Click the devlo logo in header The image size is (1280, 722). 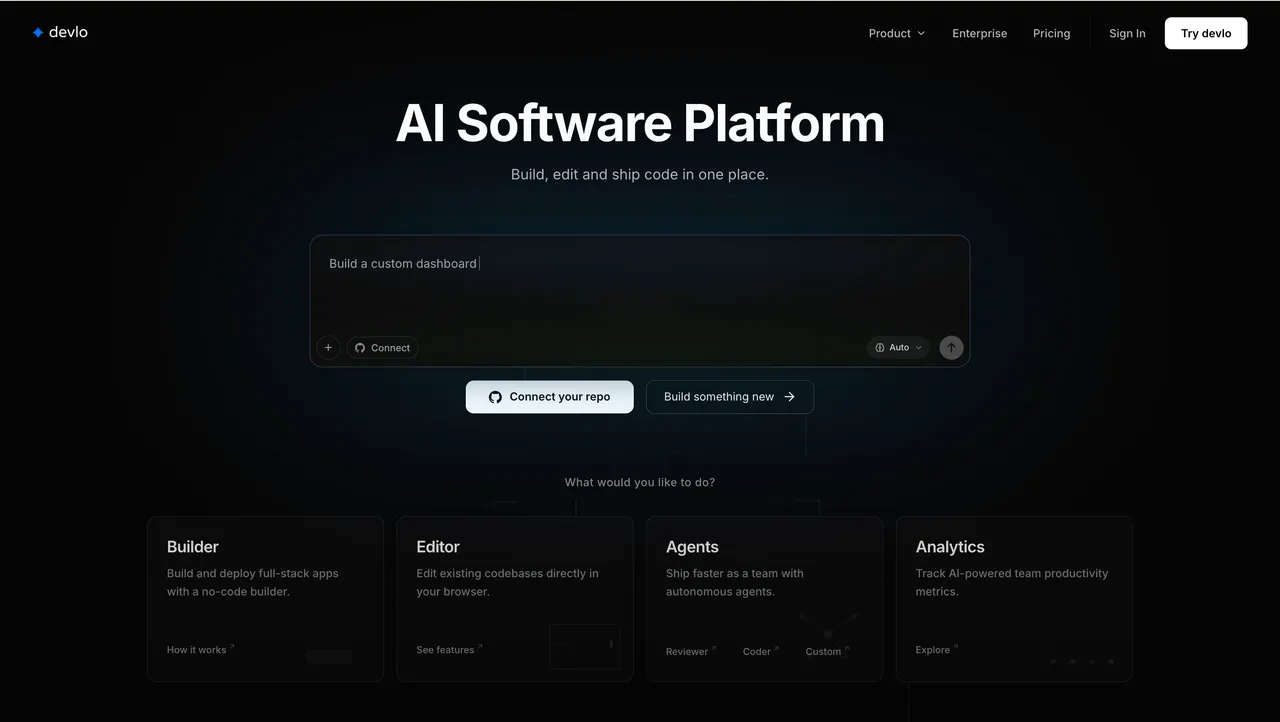click(x=60, y=32)
